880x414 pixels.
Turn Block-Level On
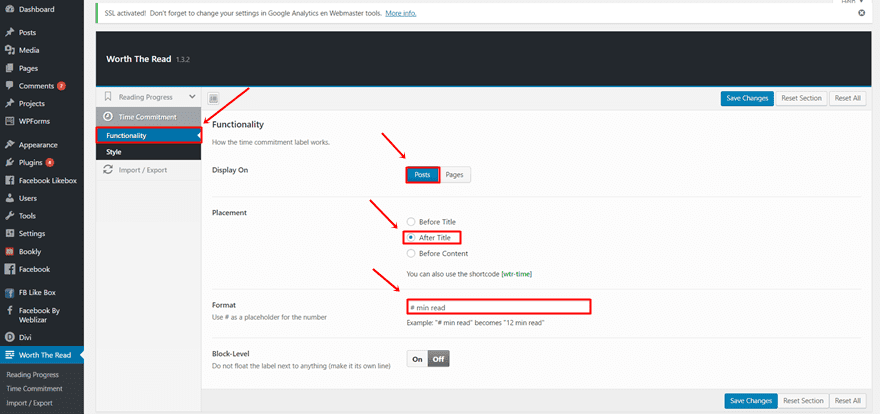pyautogui.click(x=417, y=359)
